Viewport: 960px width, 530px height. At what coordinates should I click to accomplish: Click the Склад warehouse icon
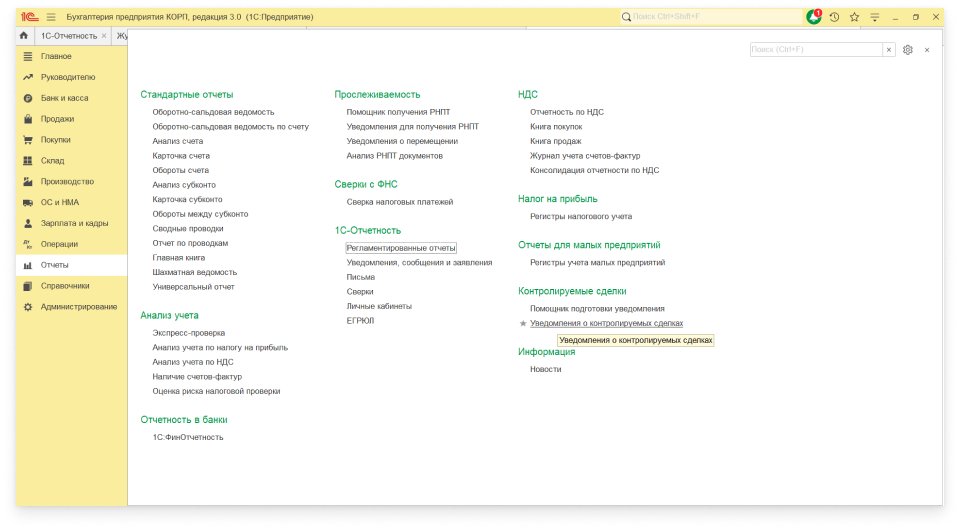[x=28, y=160]
